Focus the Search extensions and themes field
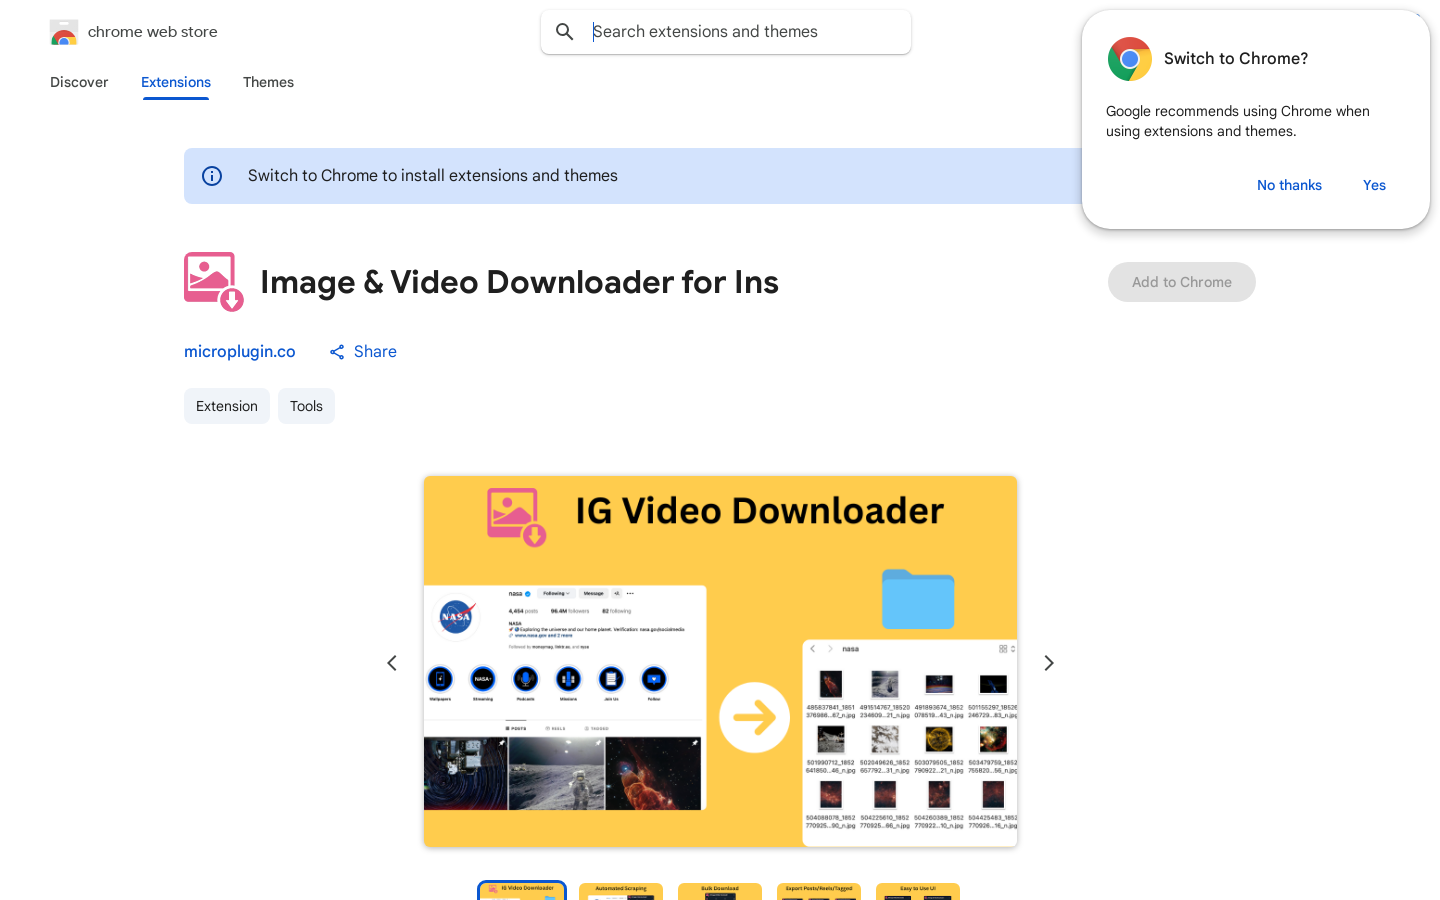1440x900 pixels. tap(726, 32)
